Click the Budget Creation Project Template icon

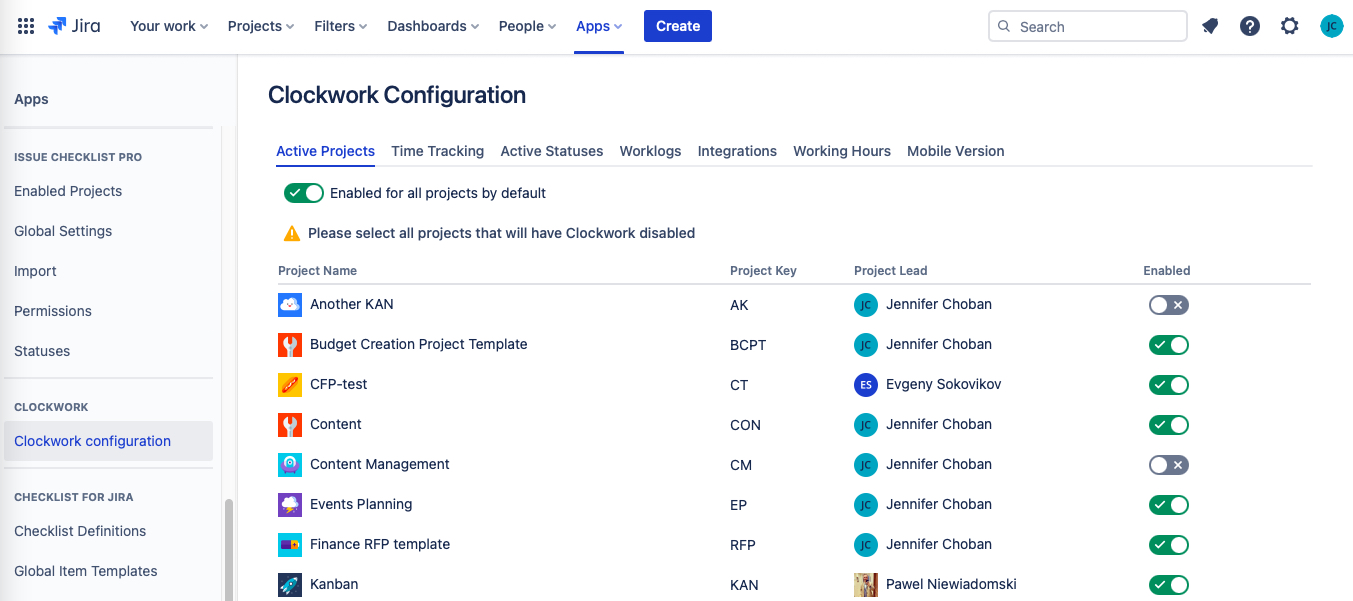pos(290,344)
